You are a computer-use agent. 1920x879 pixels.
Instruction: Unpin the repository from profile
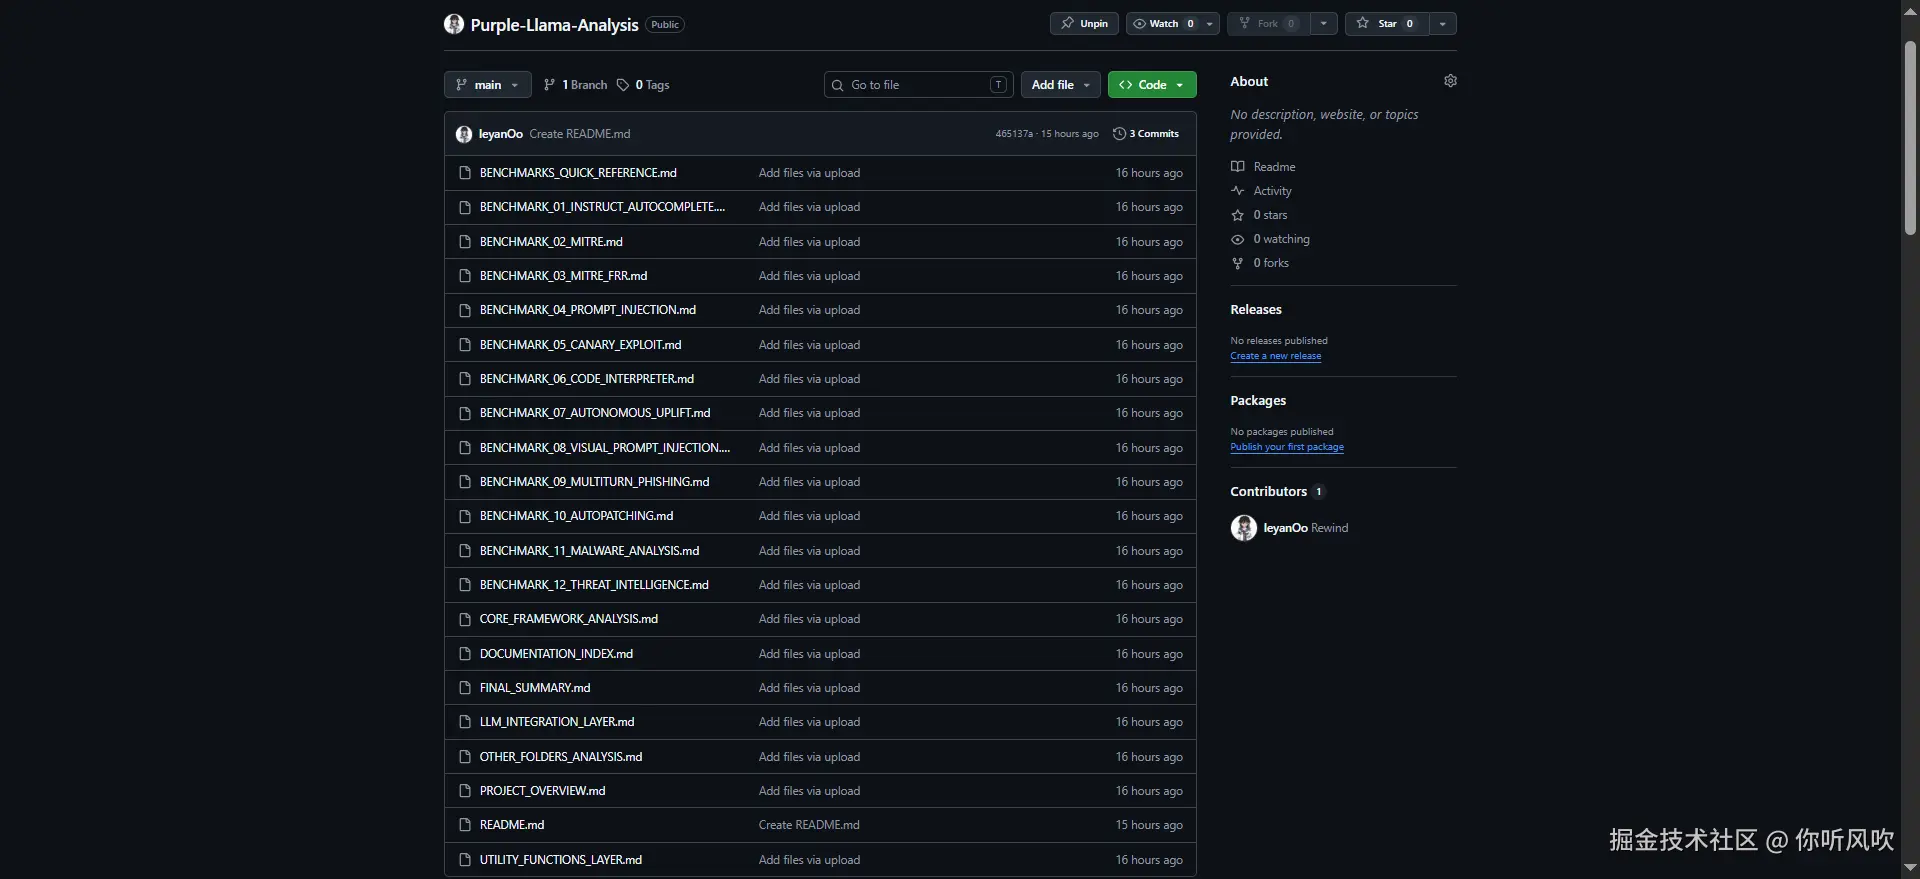coord(1084,24)
